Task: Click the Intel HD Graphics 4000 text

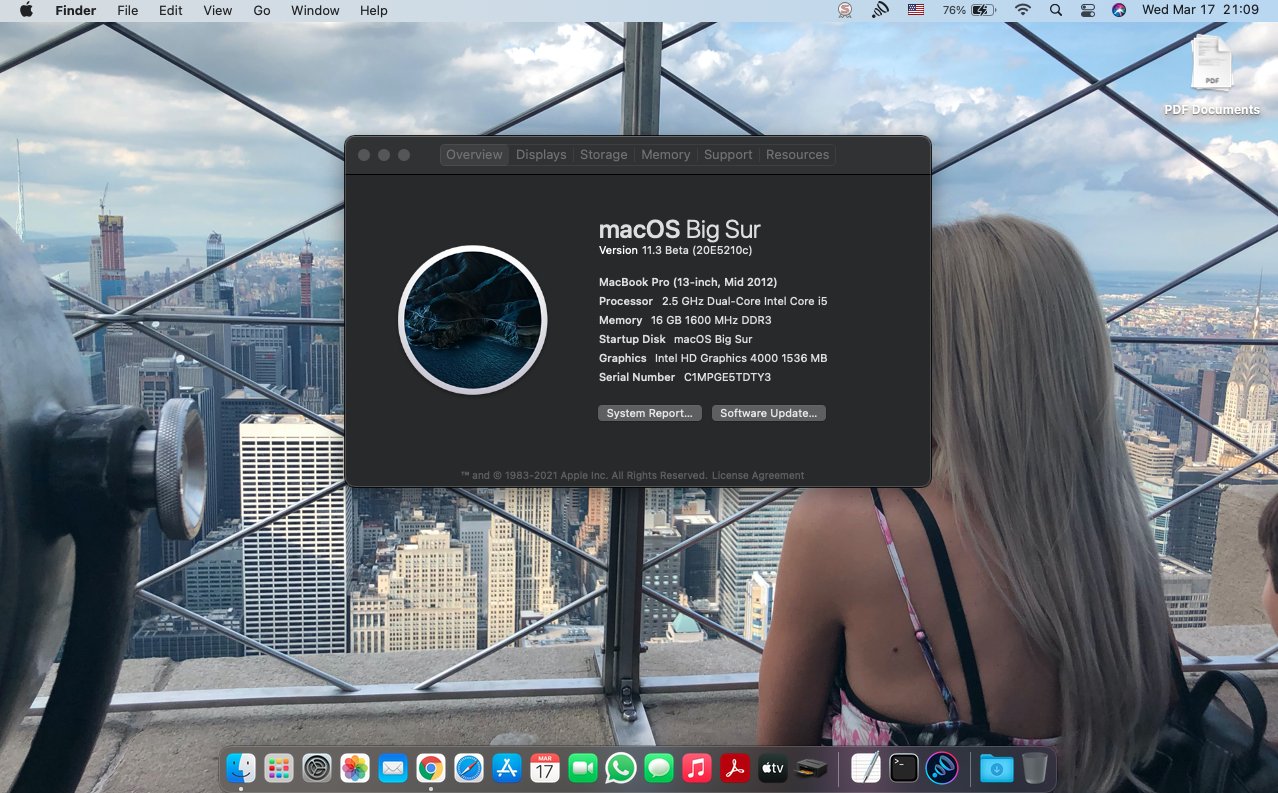Action: point(741,358)
